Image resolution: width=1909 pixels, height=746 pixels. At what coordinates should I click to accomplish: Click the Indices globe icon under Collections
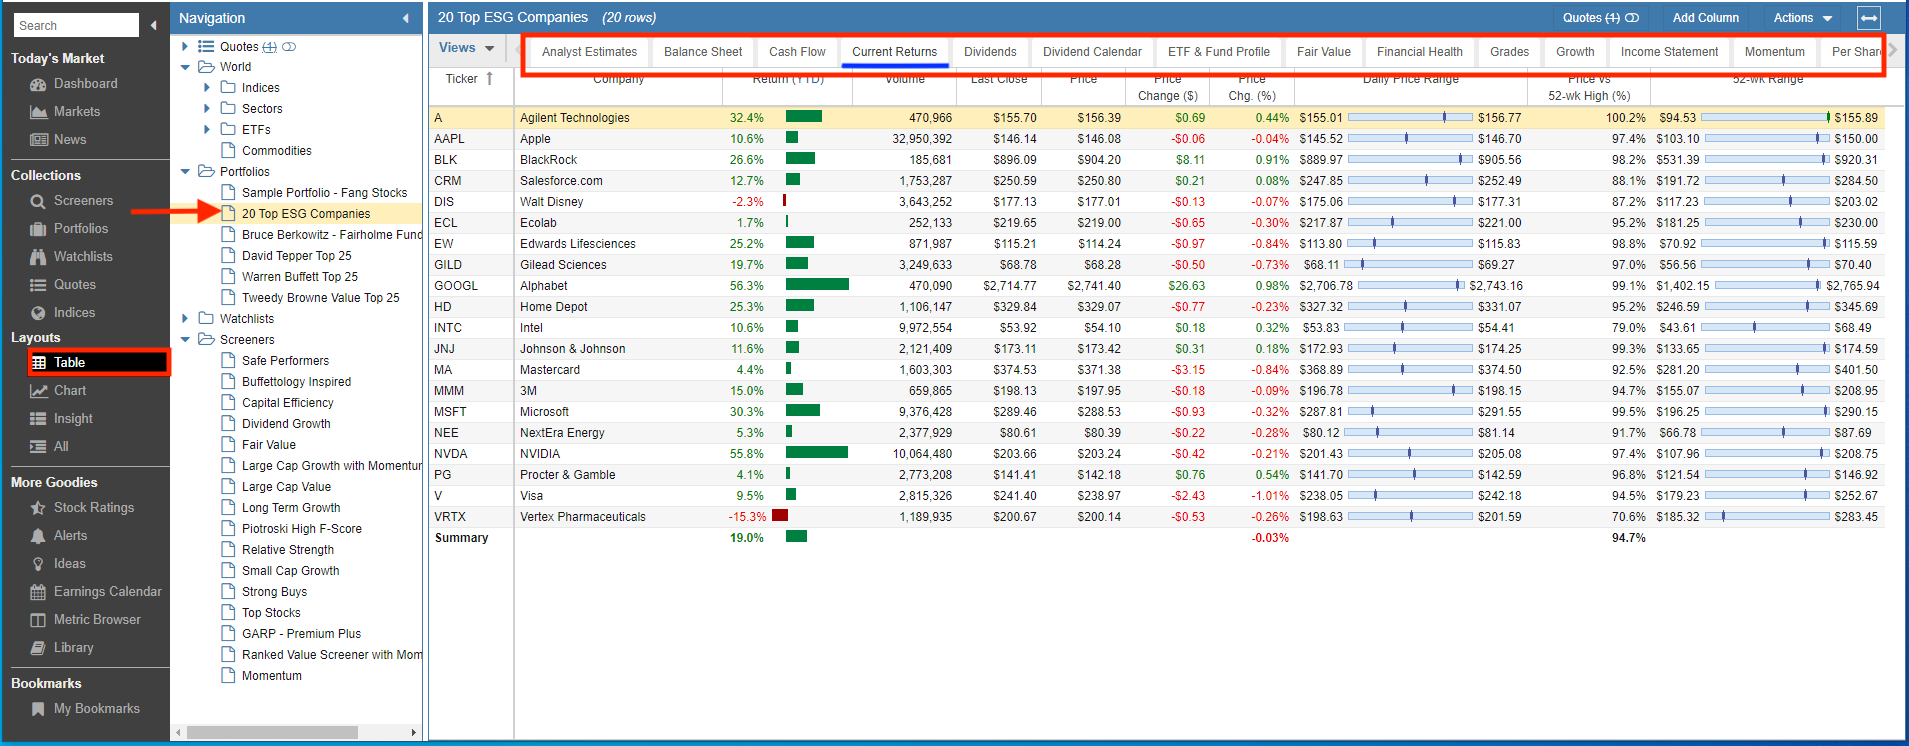tap(38, 313)
